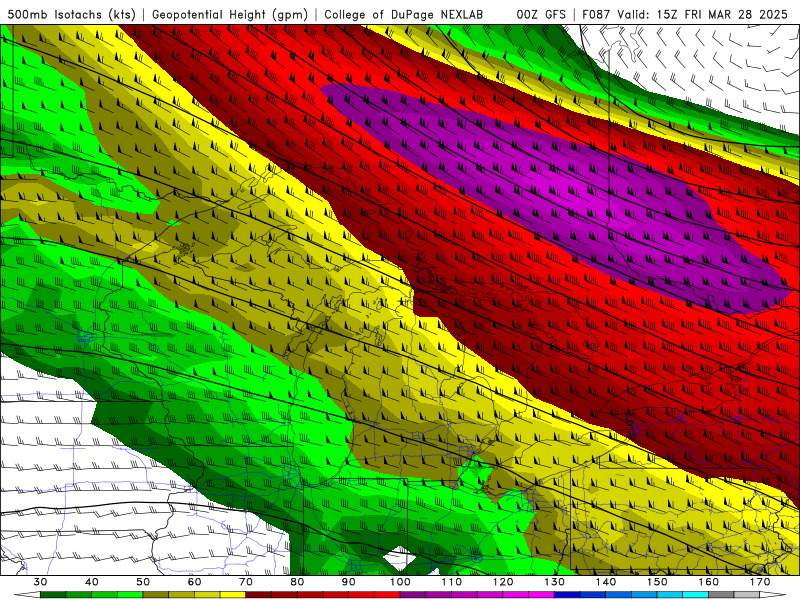Click the legend value '90'

click(349, 582)
